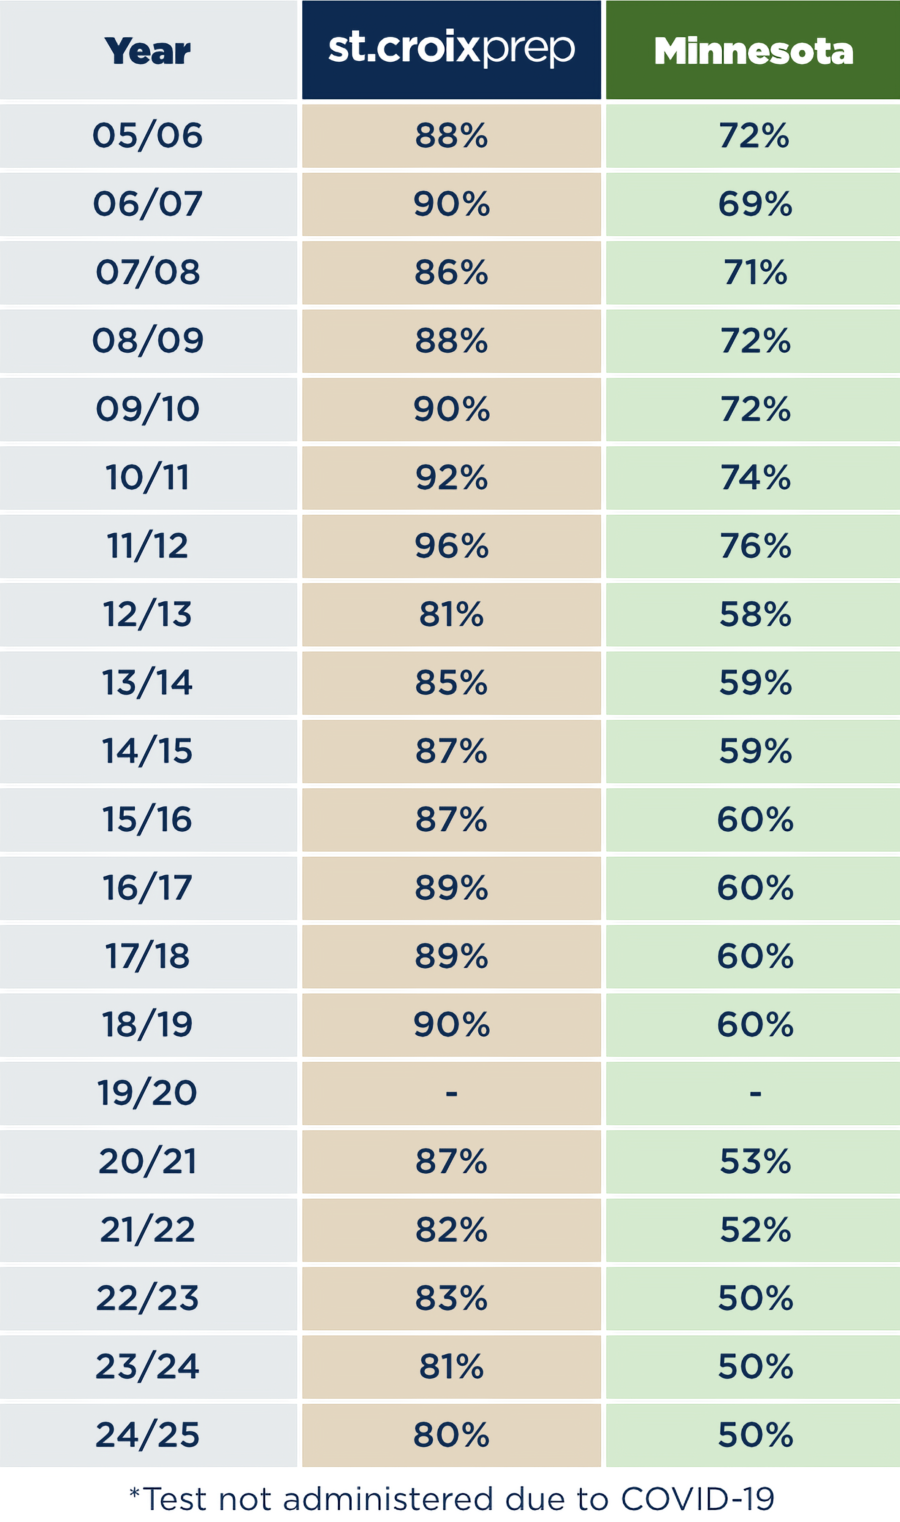Click the 96% st.croixprep value

pyautogui.click(x=452, y=546)
